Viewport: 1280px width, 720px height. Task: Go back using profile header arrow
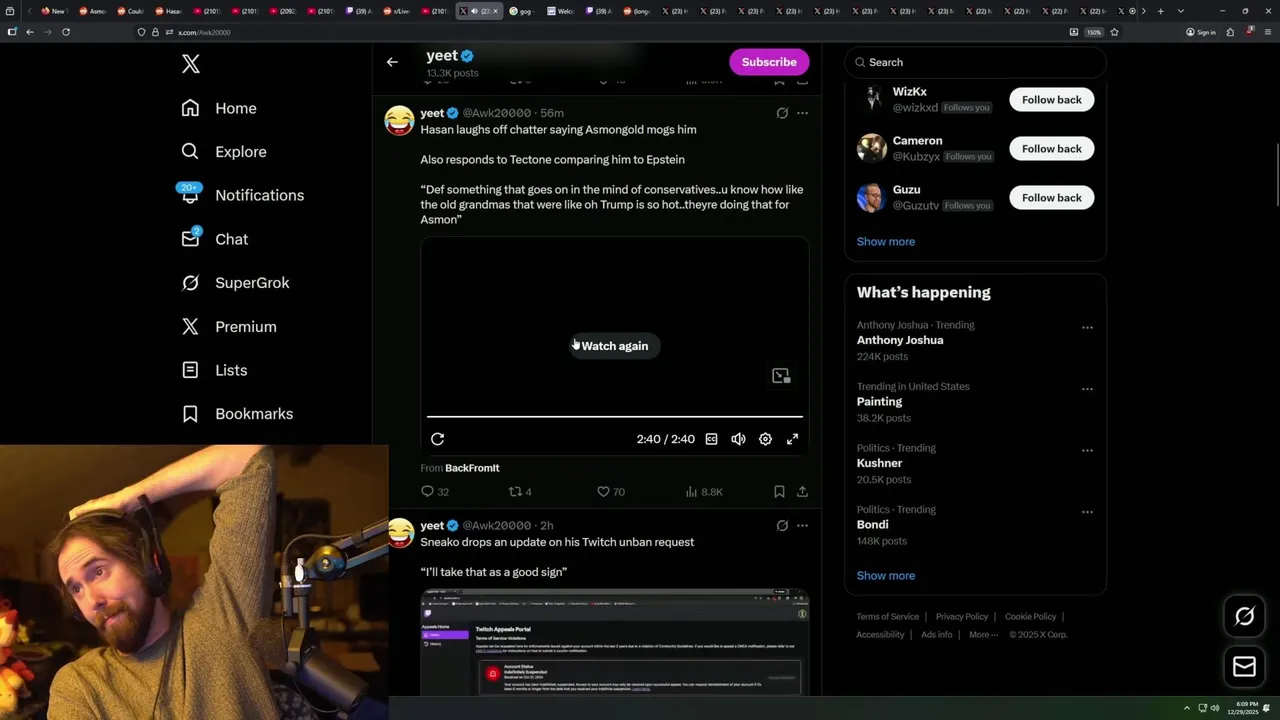(x=392, y=62)
